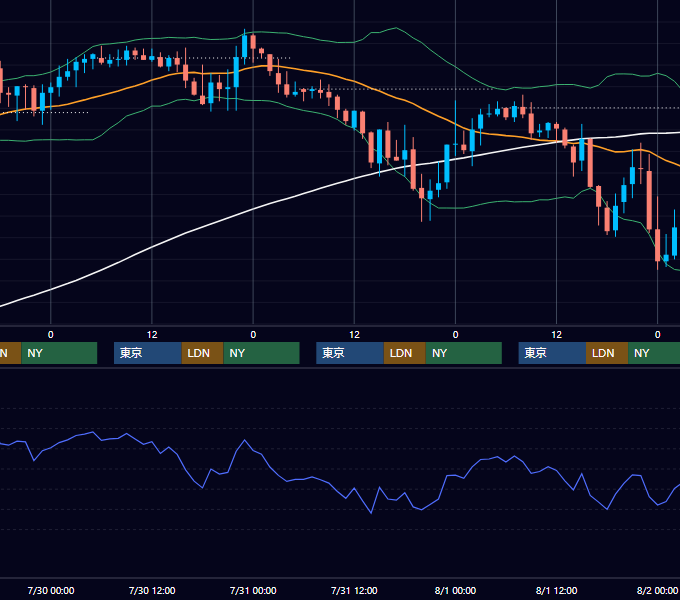Image resolution: width=680 pixels, height=600 pixels.
Task: Click the 7/30 12:00 date label
Action: tap(152, 590)
